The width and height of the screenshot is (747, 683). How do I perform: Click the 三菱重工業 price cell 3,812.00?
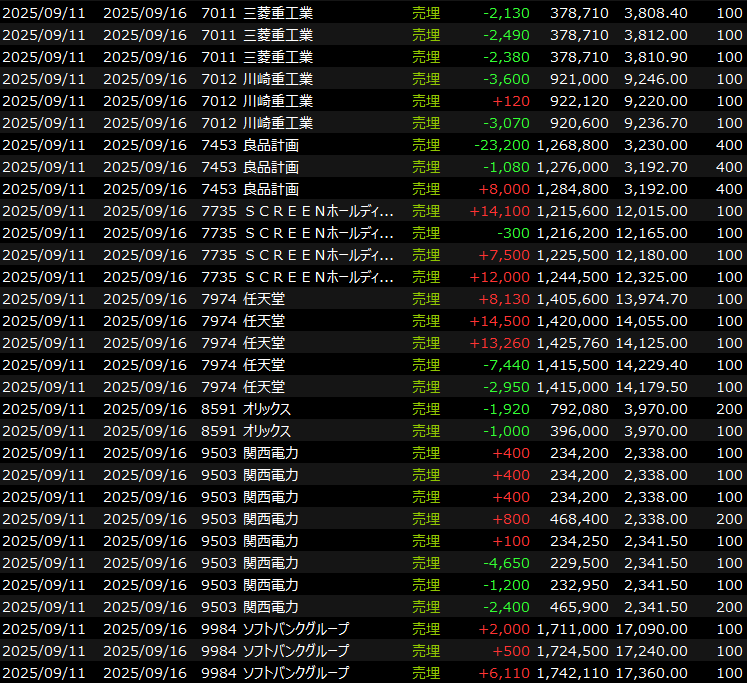coord(655,35)
